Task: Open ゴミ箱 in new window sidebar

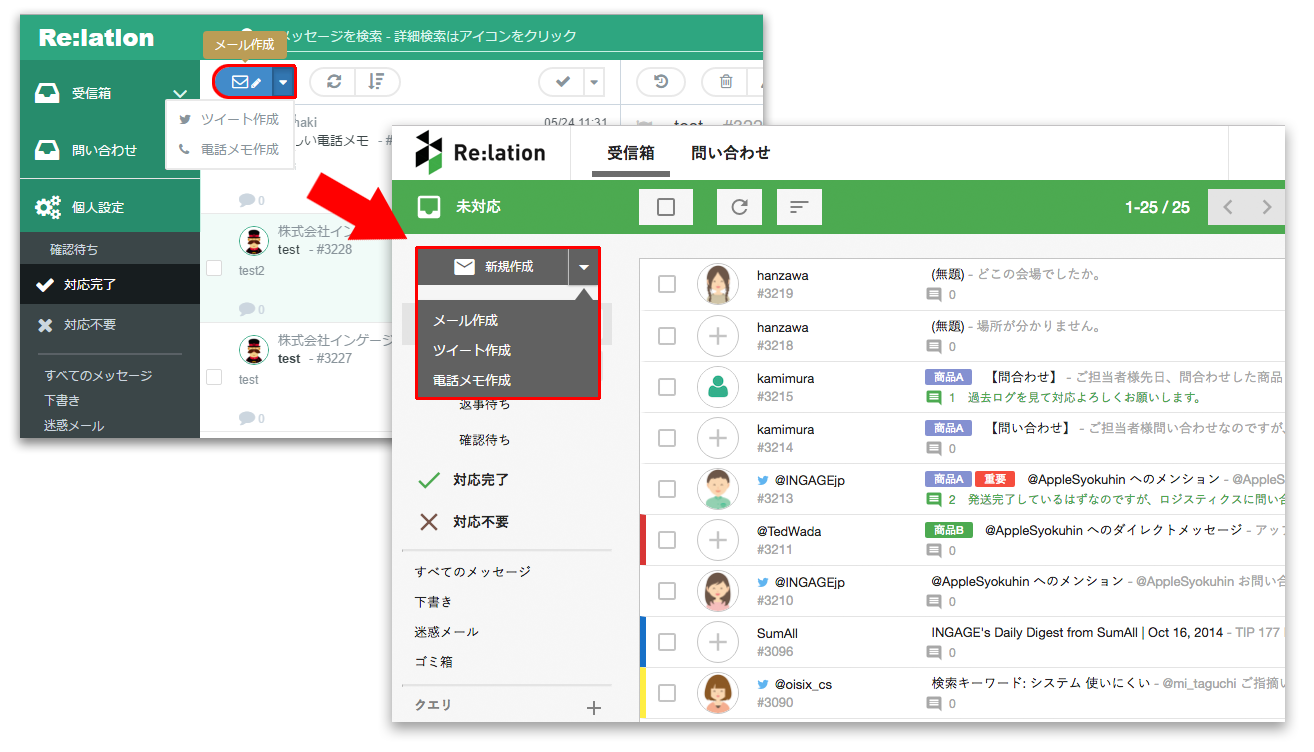Action: (x=434, y=662)
